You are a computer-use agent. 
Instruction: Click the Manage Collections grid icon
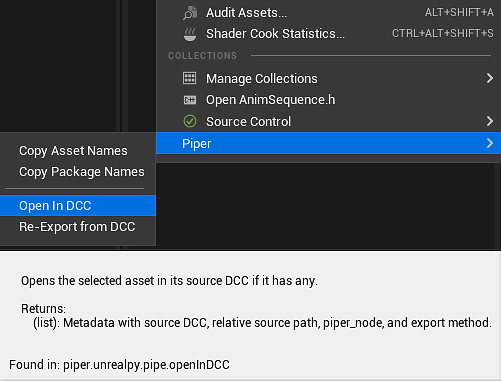[x=190, y=78]
